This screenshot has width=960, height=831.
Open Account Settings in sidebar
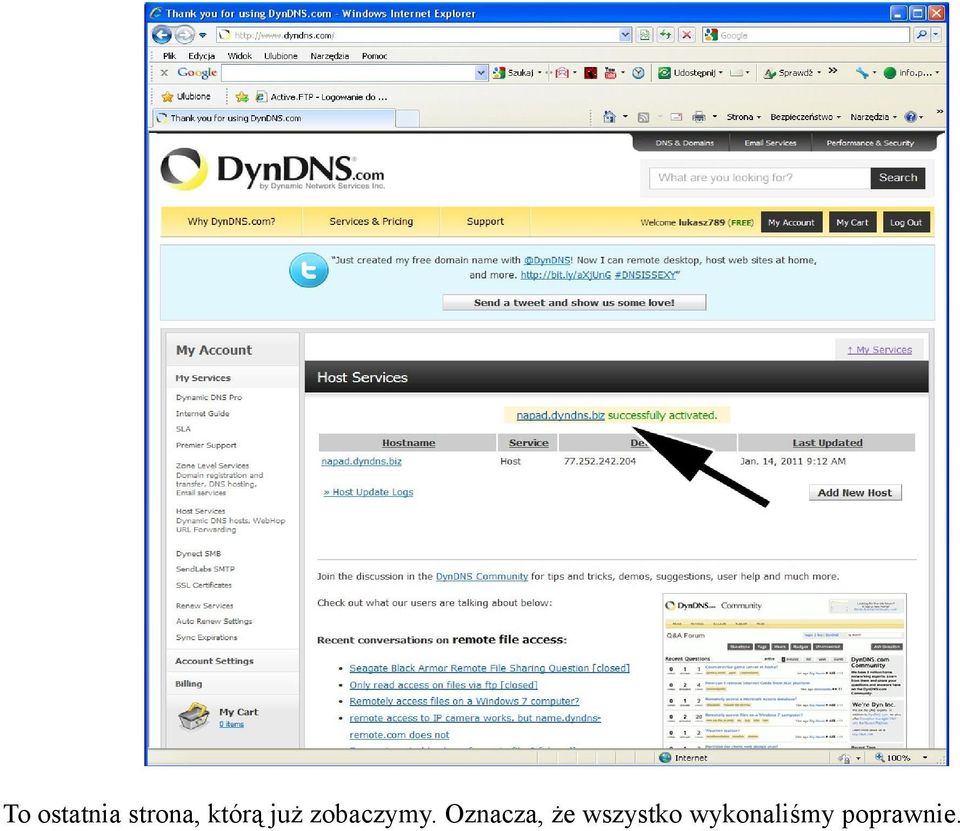click(214, 661)
